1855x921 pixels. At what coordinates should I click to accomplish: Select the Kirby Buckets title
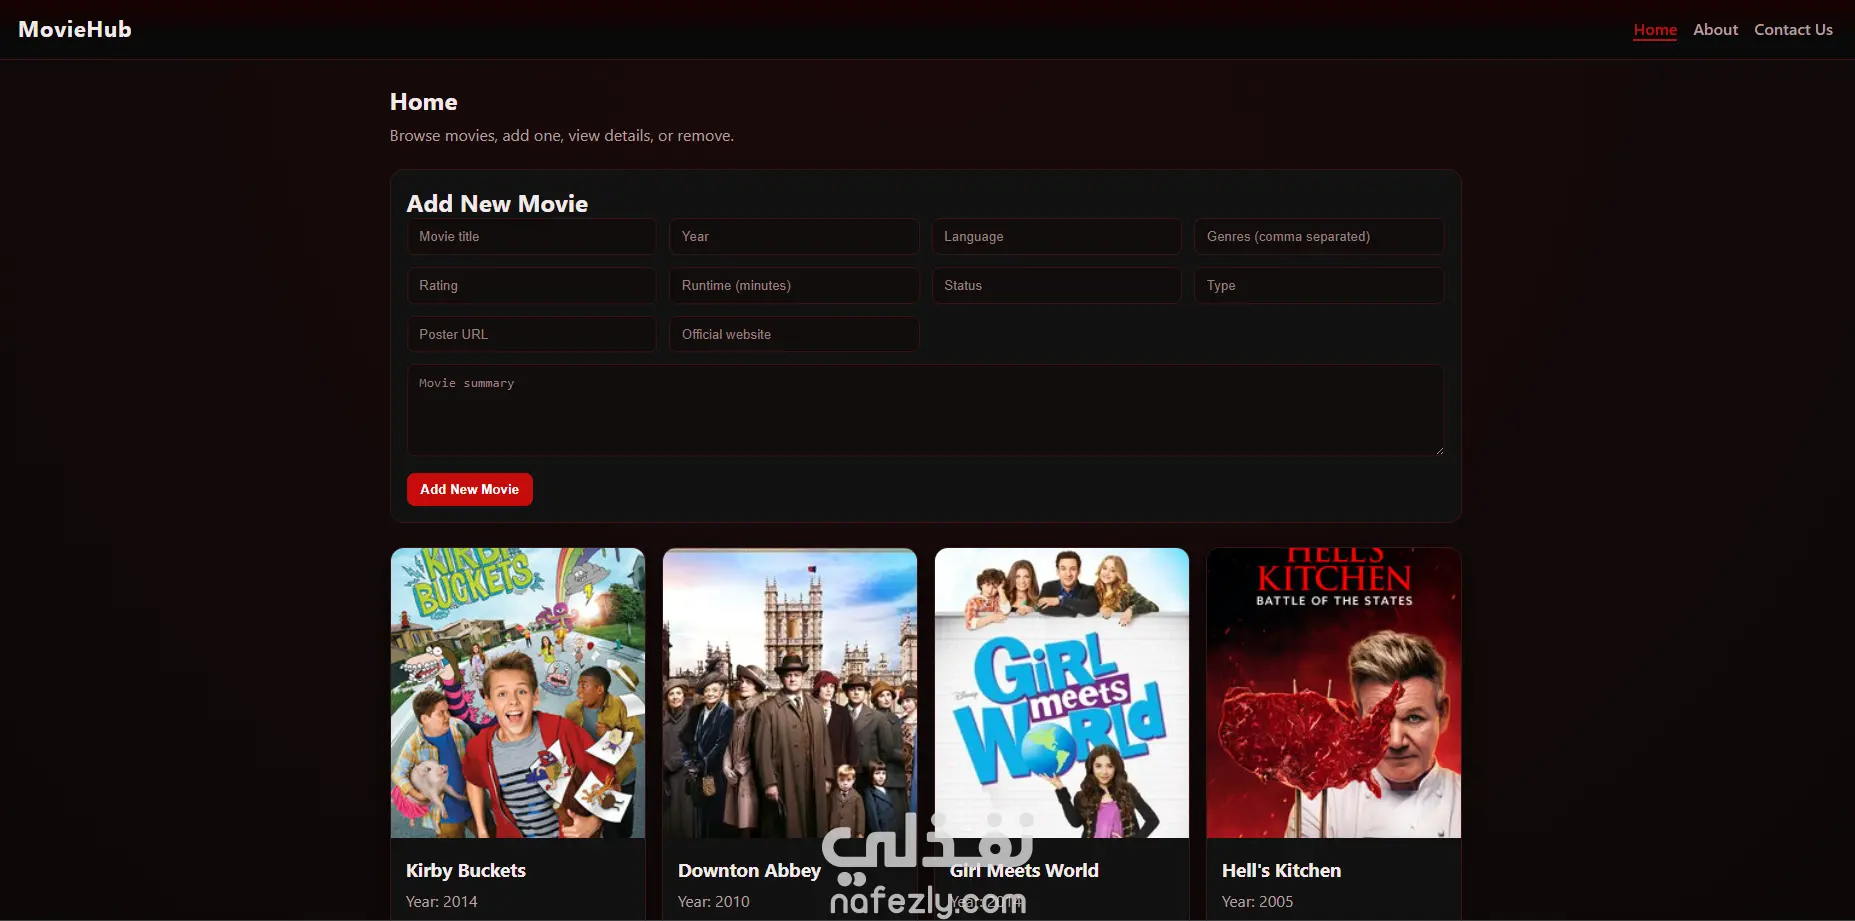point(466,871)
